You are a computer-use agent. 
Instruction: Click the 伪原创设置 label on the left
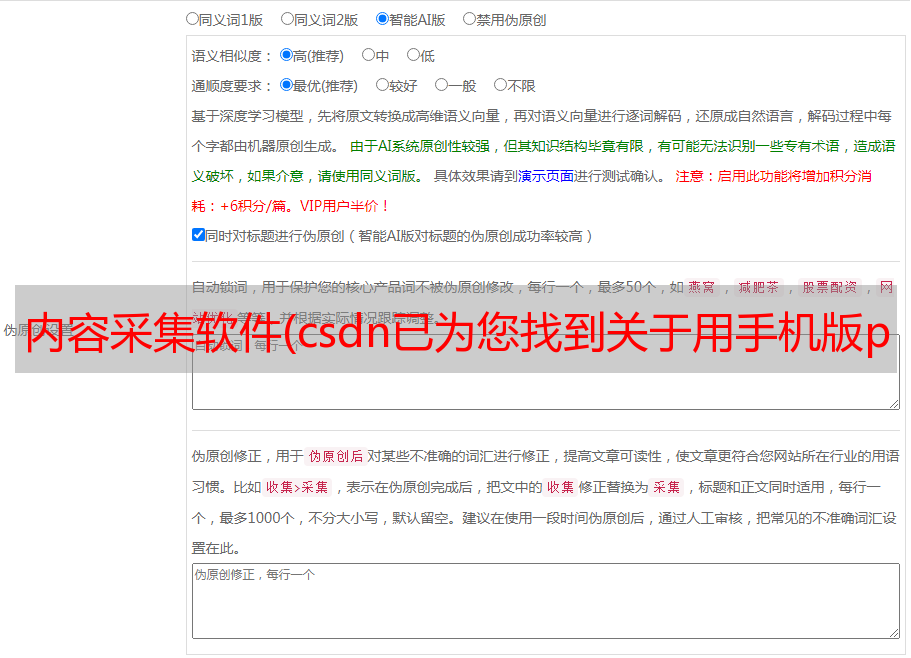point(38,330)
